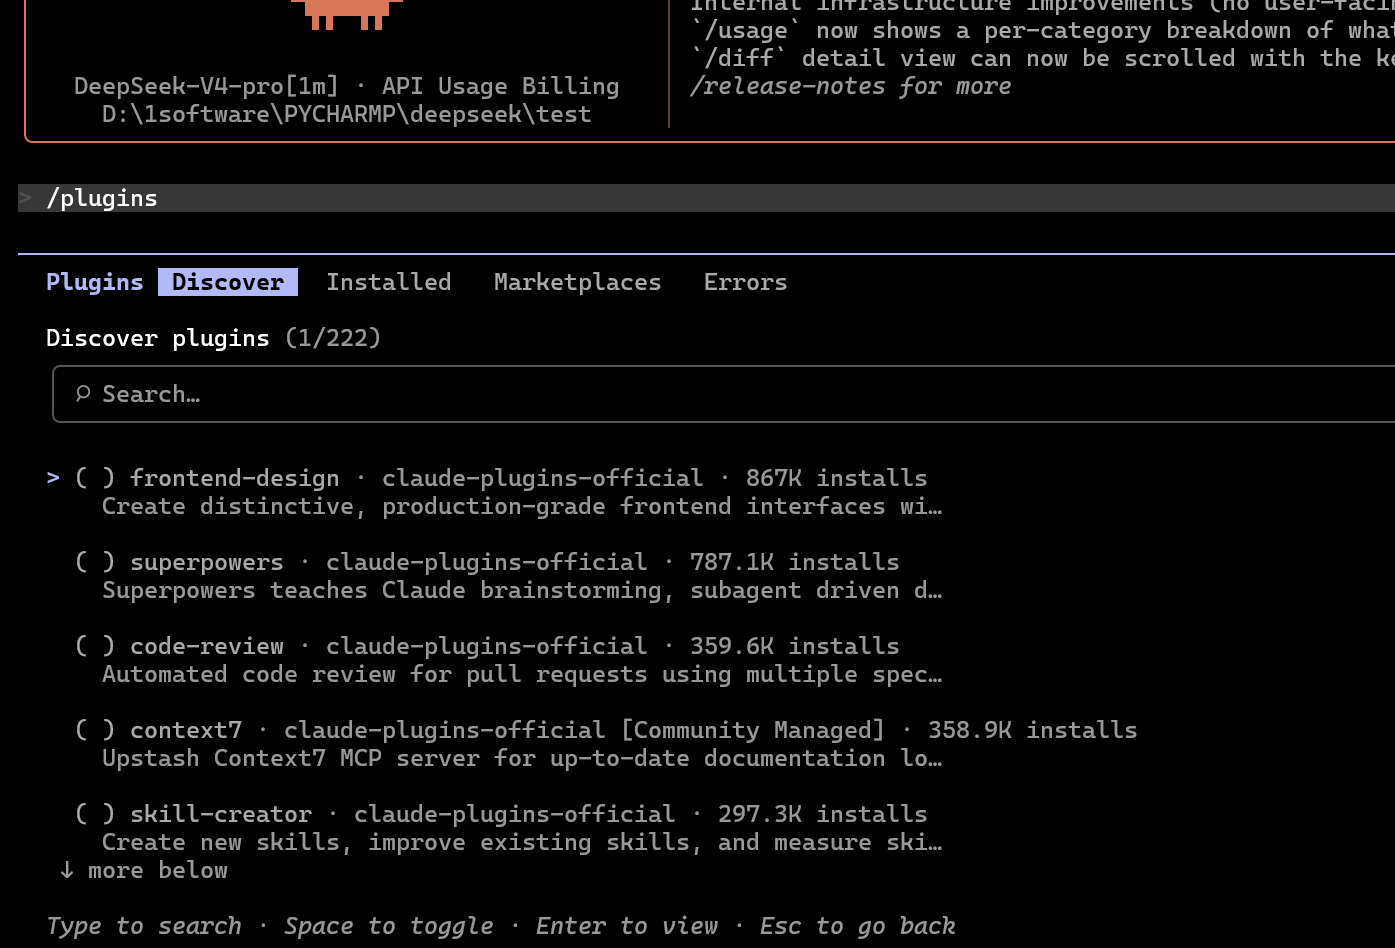Click the frontend-design description line
This screenshot has height=948, width=1395.
[x=522, y=506]
